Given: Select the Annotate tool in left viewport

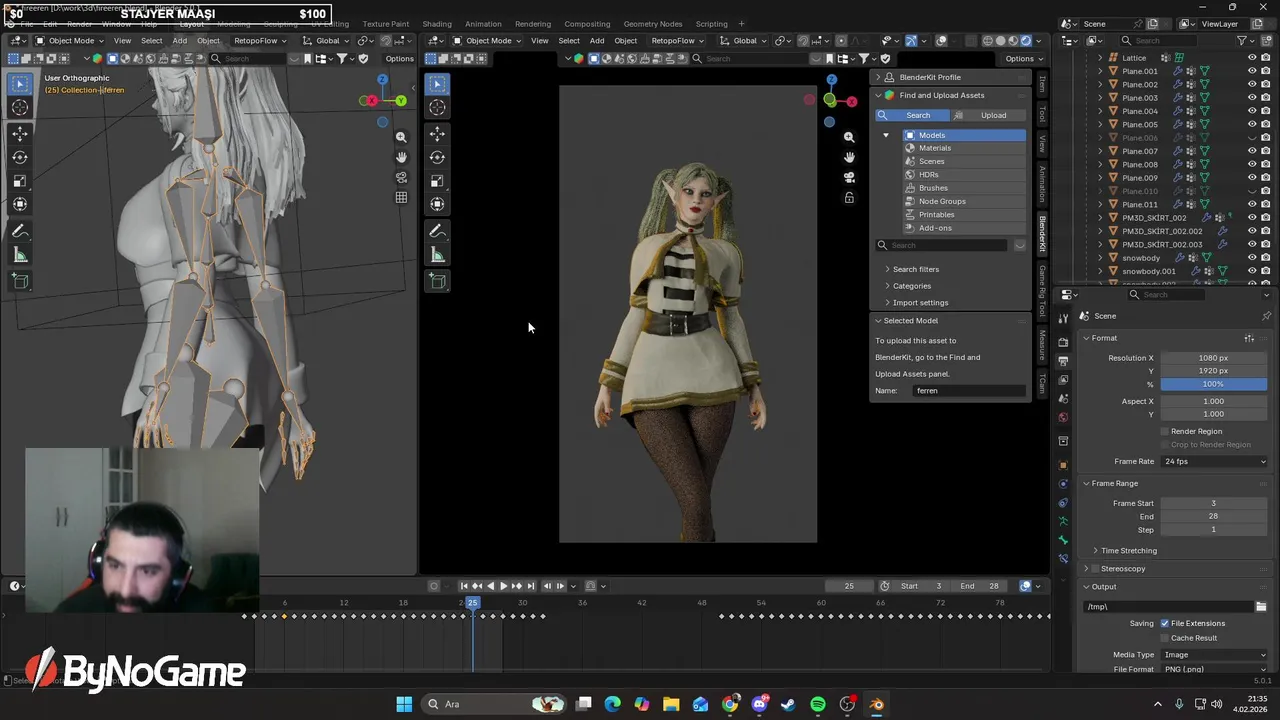Looking at the screenshot, I should [20, 231].
